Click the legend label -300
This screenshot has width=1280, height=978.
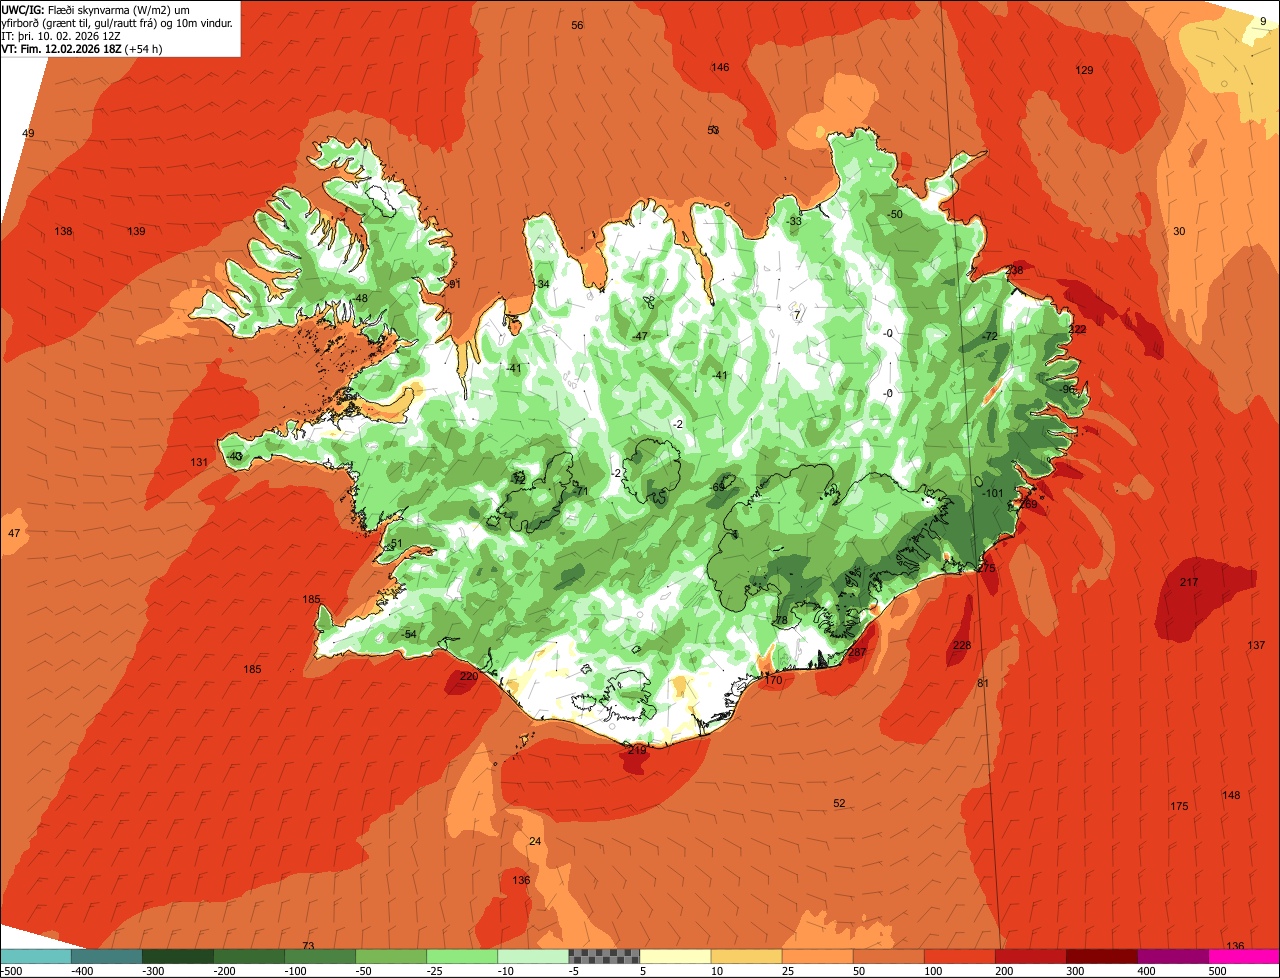pos(152,971)
